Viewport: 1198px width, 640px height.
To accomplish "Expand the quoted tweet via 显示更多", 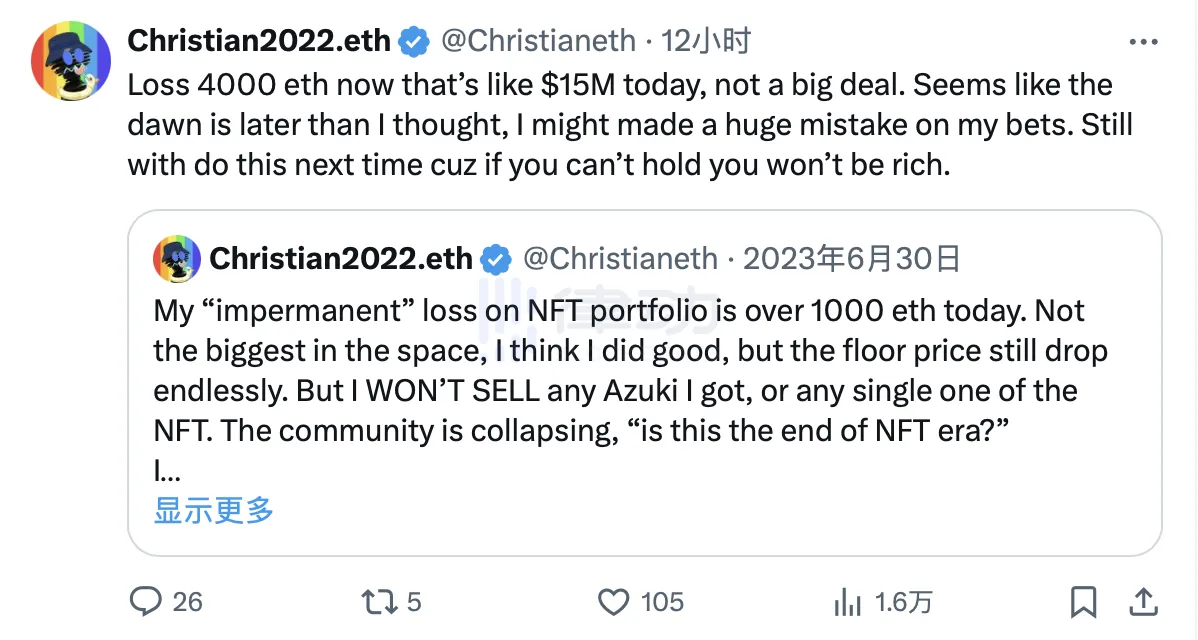I will (x=214, y=511).
